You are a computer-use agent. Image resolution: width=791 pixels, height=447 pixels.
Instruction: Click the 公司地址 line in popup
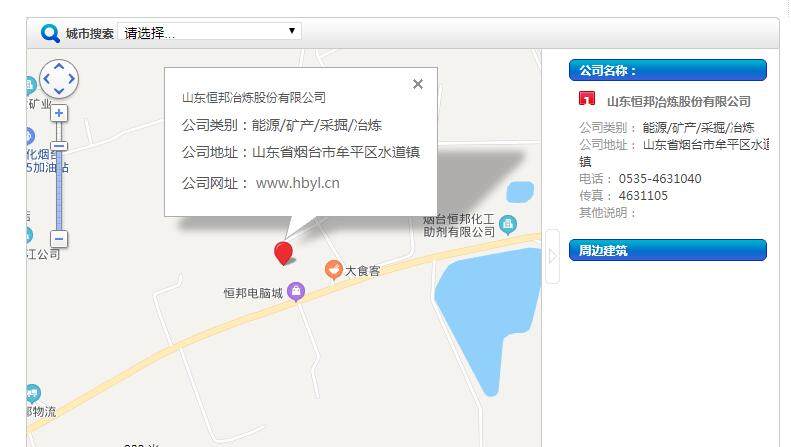click(x=301, y=152)
